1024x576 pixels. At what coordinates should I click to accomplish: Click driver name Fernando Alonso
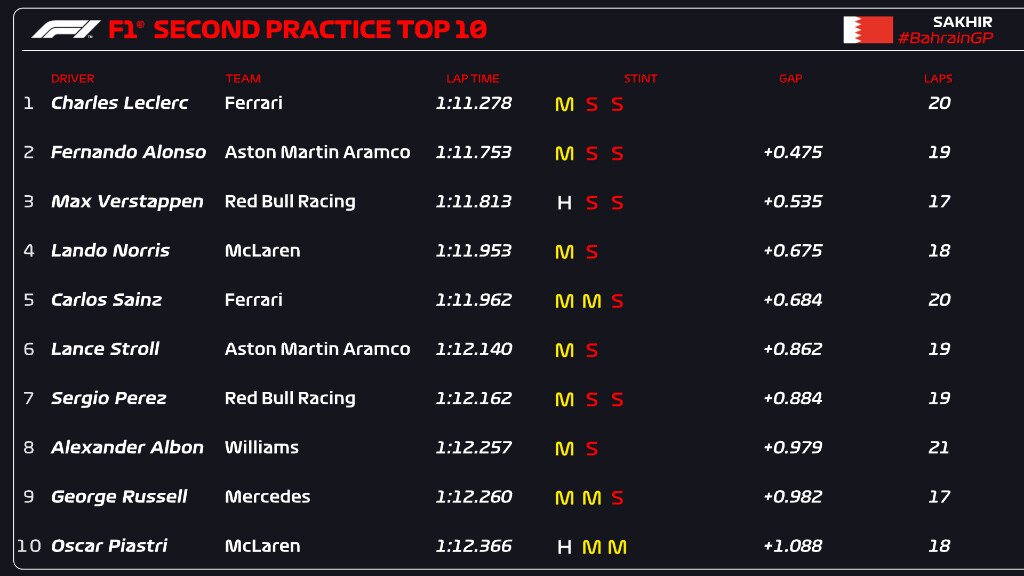(x=128, y=152)
